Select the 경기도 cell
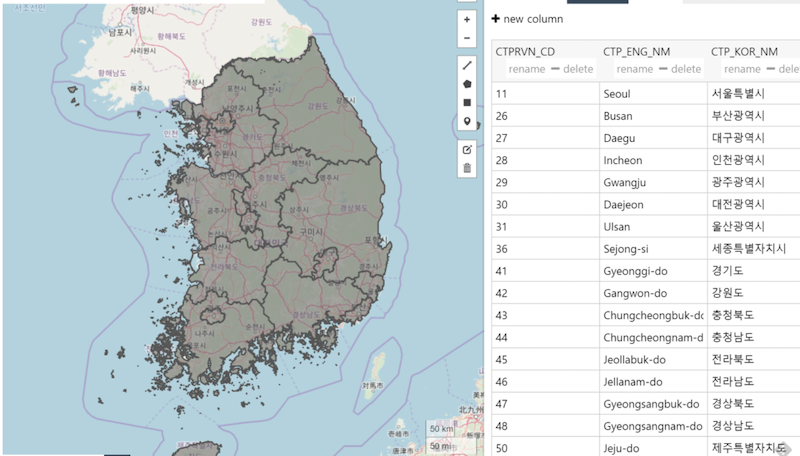 [754, 271]
